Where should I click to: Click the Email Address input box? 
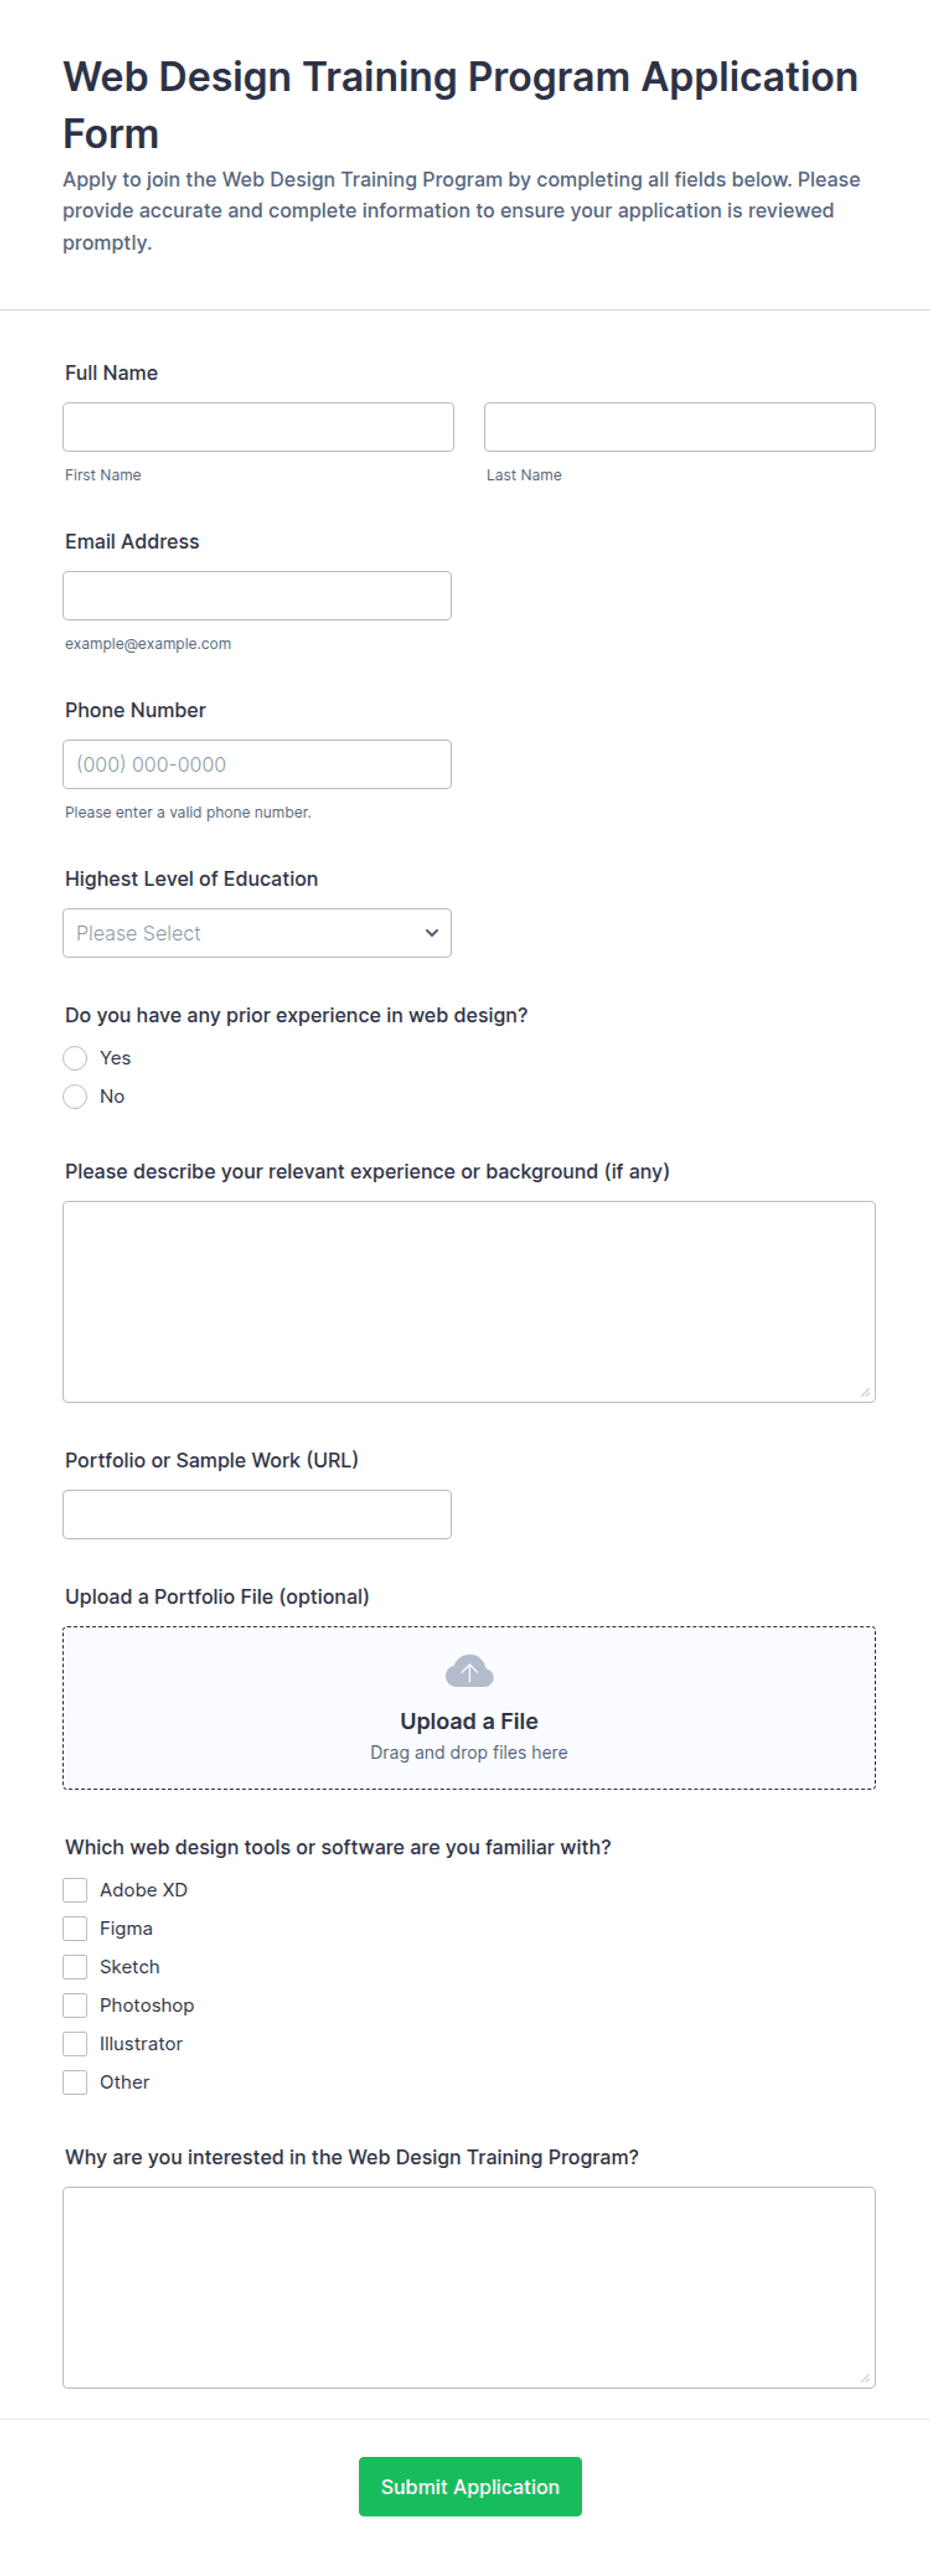pyautogui.click(x=257, y=596)
